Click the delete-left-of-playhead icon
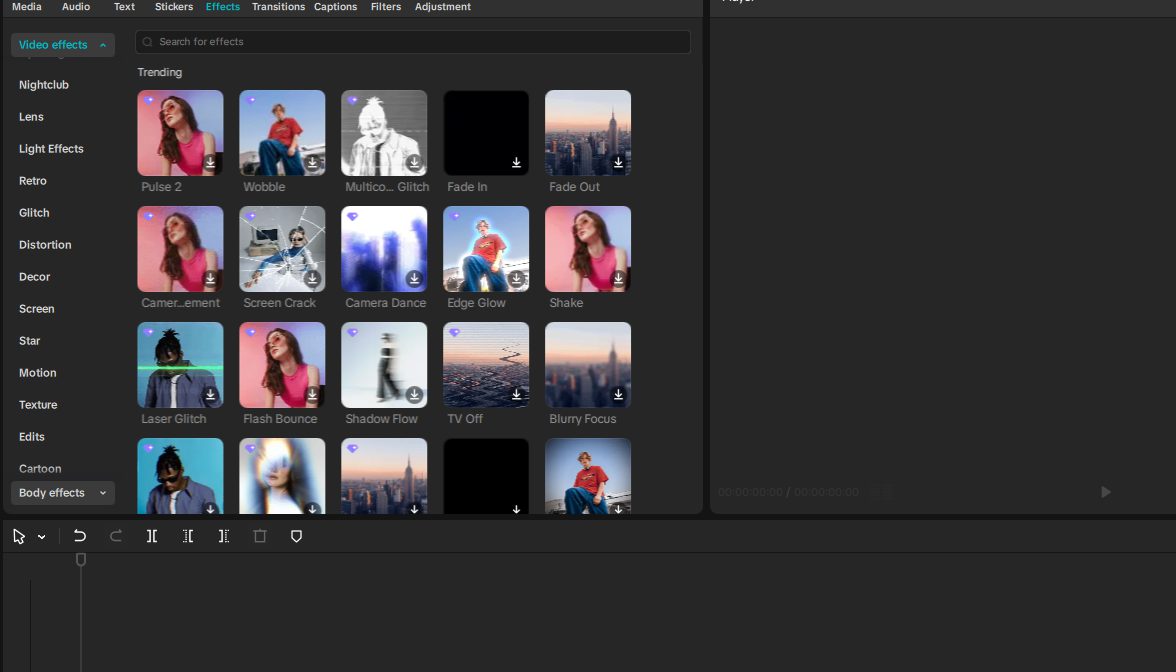The width and height of the screenshot is (1176, 672). point(188,535)
